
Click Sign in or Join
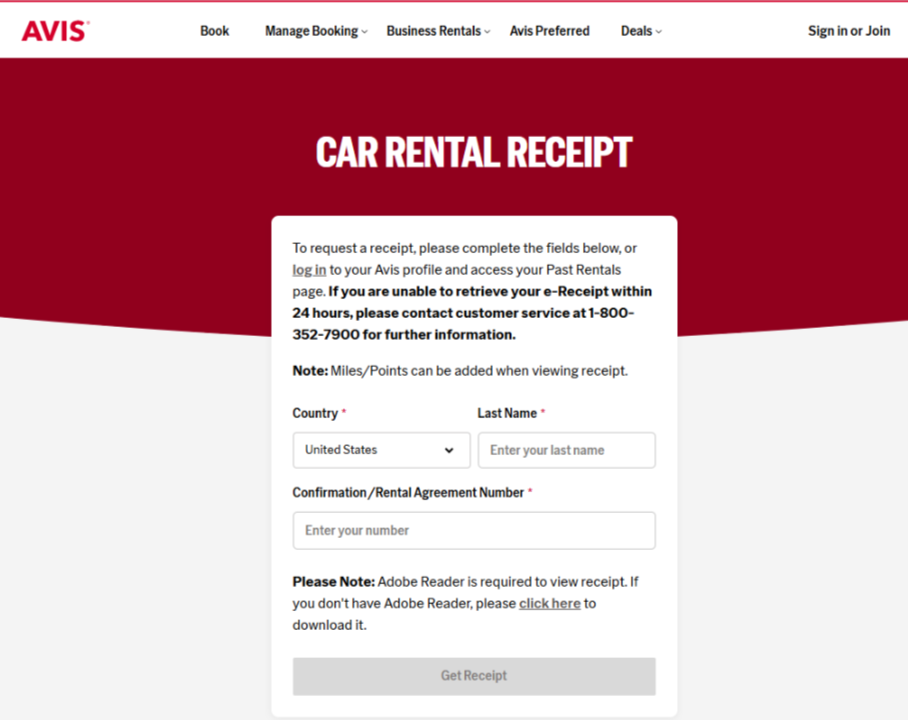tap(848, 31)
